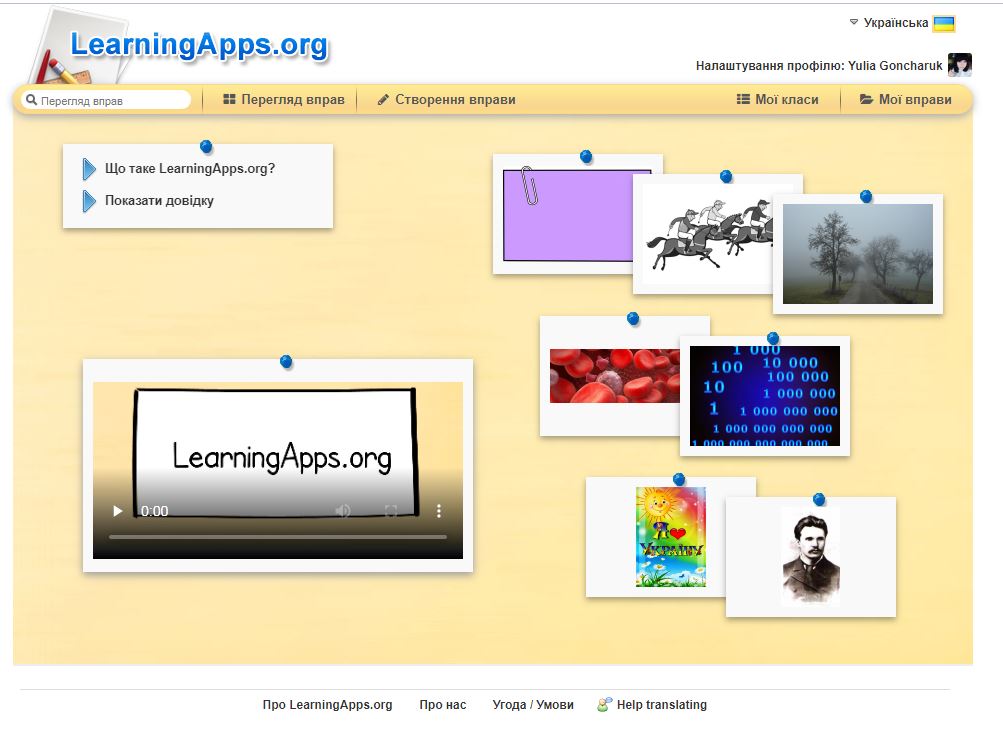Open Налаштування профілю: Yulia Goncharuk
1003x738 pixels.
pyautogui.click(x=819, y=66)
